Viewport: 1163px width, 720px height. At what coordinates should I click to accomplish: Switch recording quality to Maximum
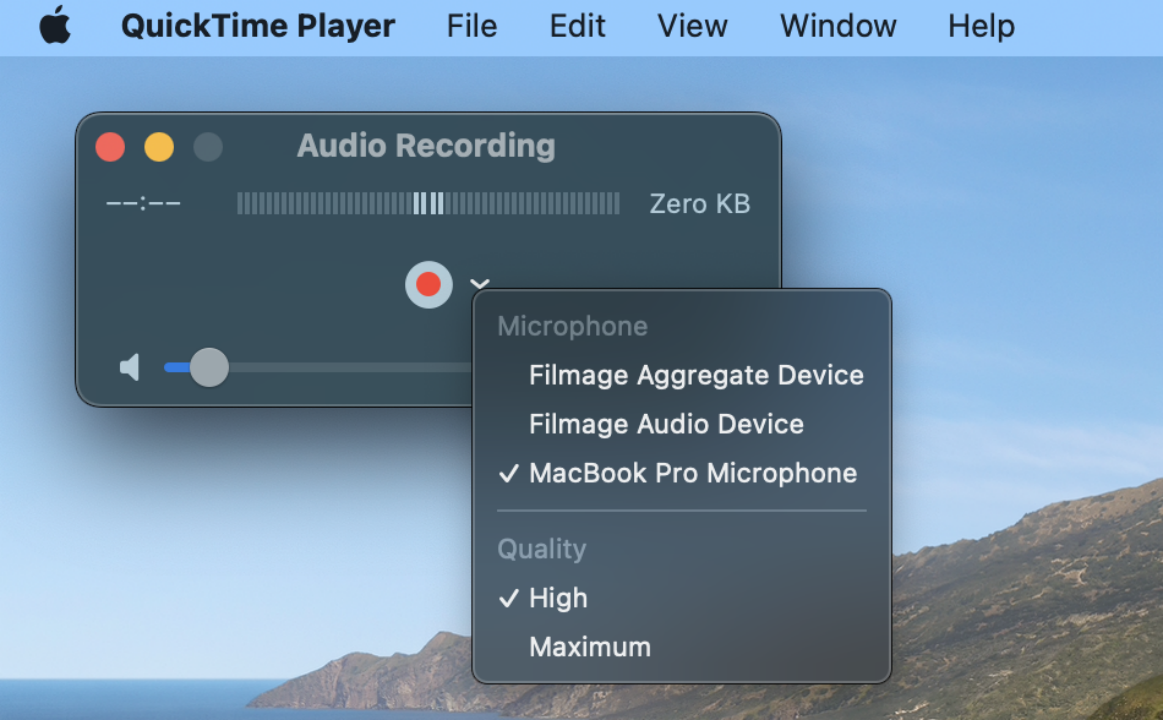coord(589,647)
